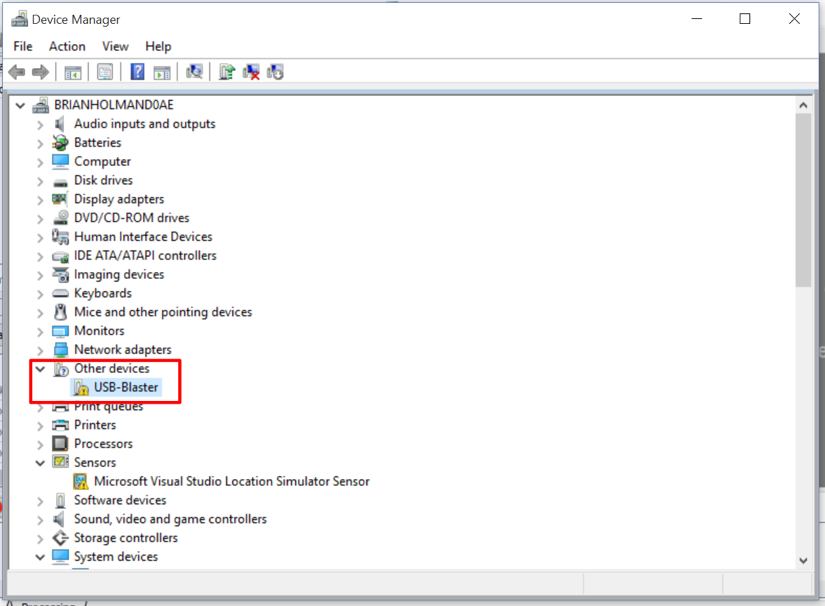Expand Sound, video and game controllers chevron
Image resolution: width=825 pixels, height=606 pixels.
[x=40, y=520]
